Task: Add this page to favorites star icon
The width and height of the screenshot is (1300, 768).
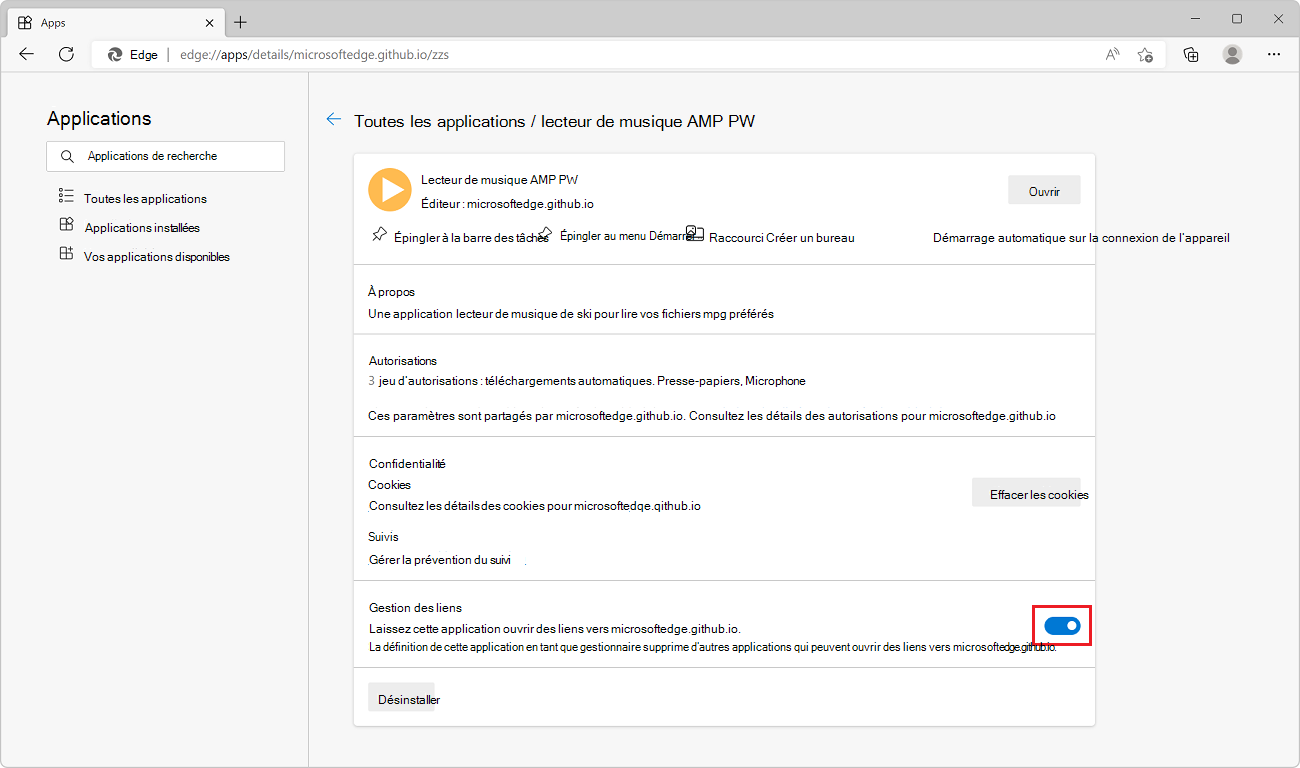Action: click(x=1146, y=55)
